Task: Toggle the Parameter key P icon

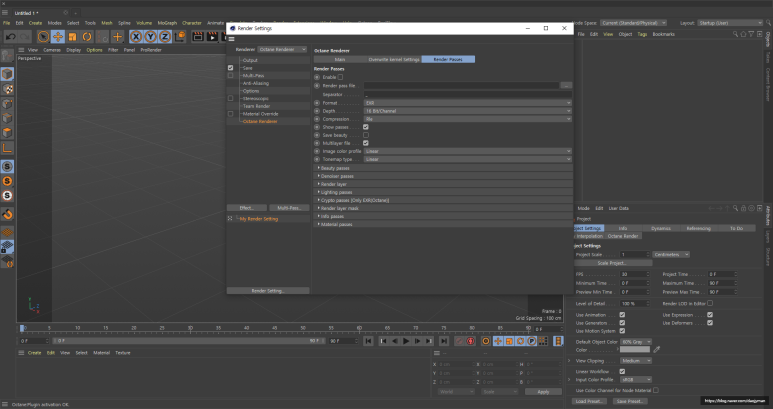Action: (x=531, y=341)
